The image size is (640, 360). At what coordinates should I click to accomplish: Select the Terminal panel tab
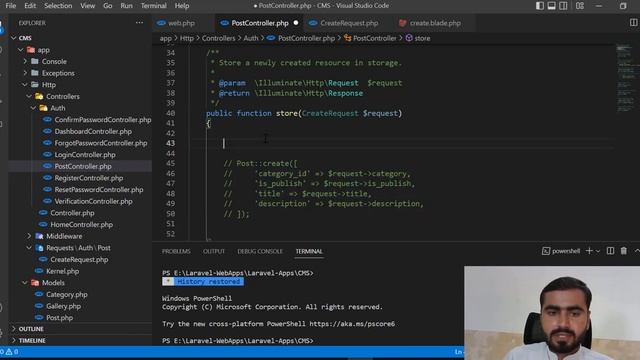pos(309,251)
